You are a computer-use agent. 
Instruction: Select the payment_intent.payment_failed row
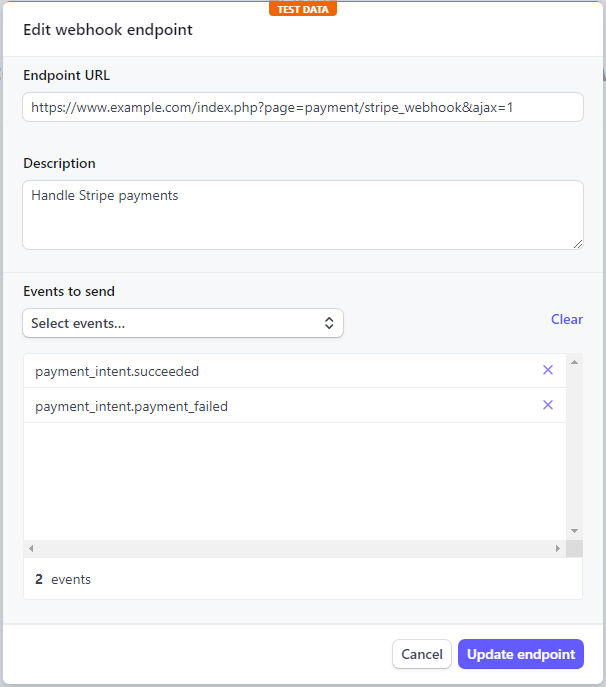tap(280, 406)
